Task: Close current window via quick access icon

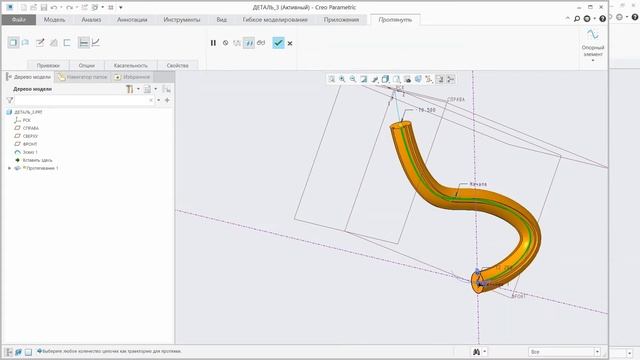Action: 111,7
